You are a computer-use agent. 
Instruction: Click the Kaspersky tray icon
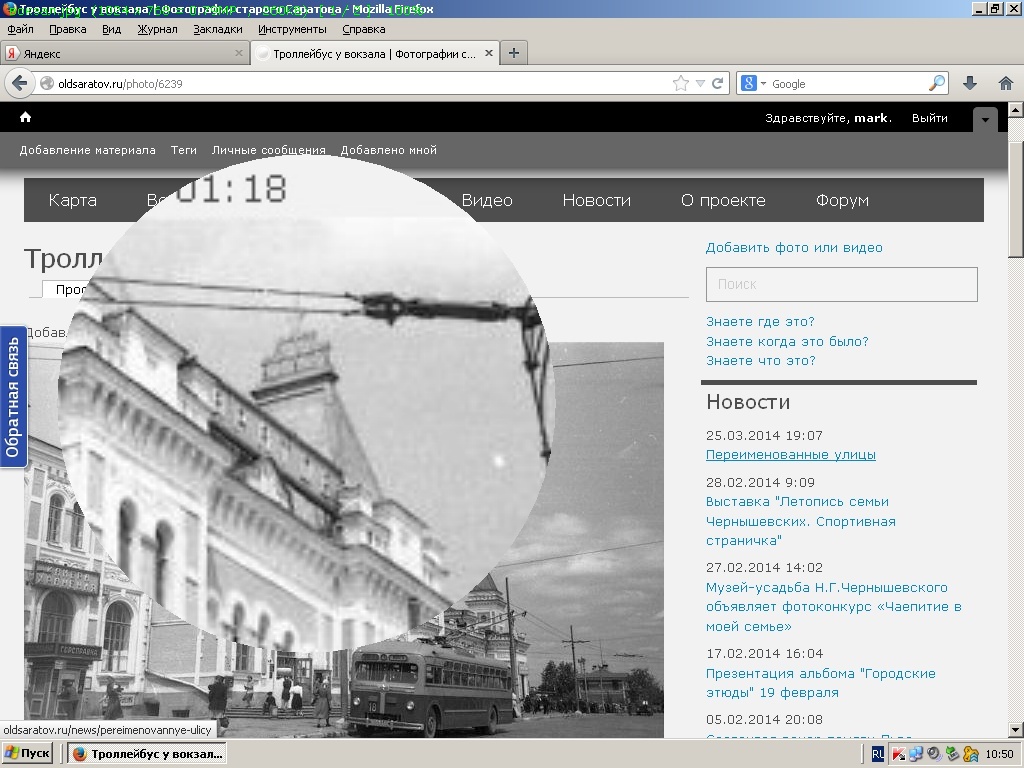pos(898,754)
